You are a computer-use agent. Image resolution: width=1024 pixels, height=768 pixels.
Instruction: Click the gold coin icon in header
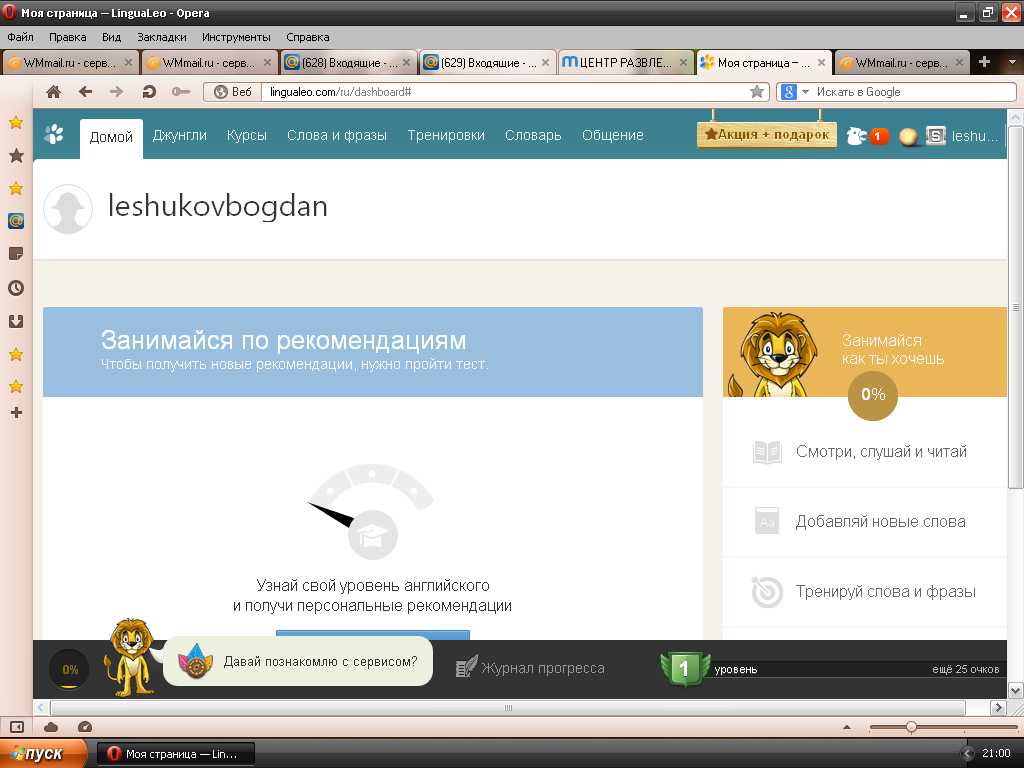908,136
